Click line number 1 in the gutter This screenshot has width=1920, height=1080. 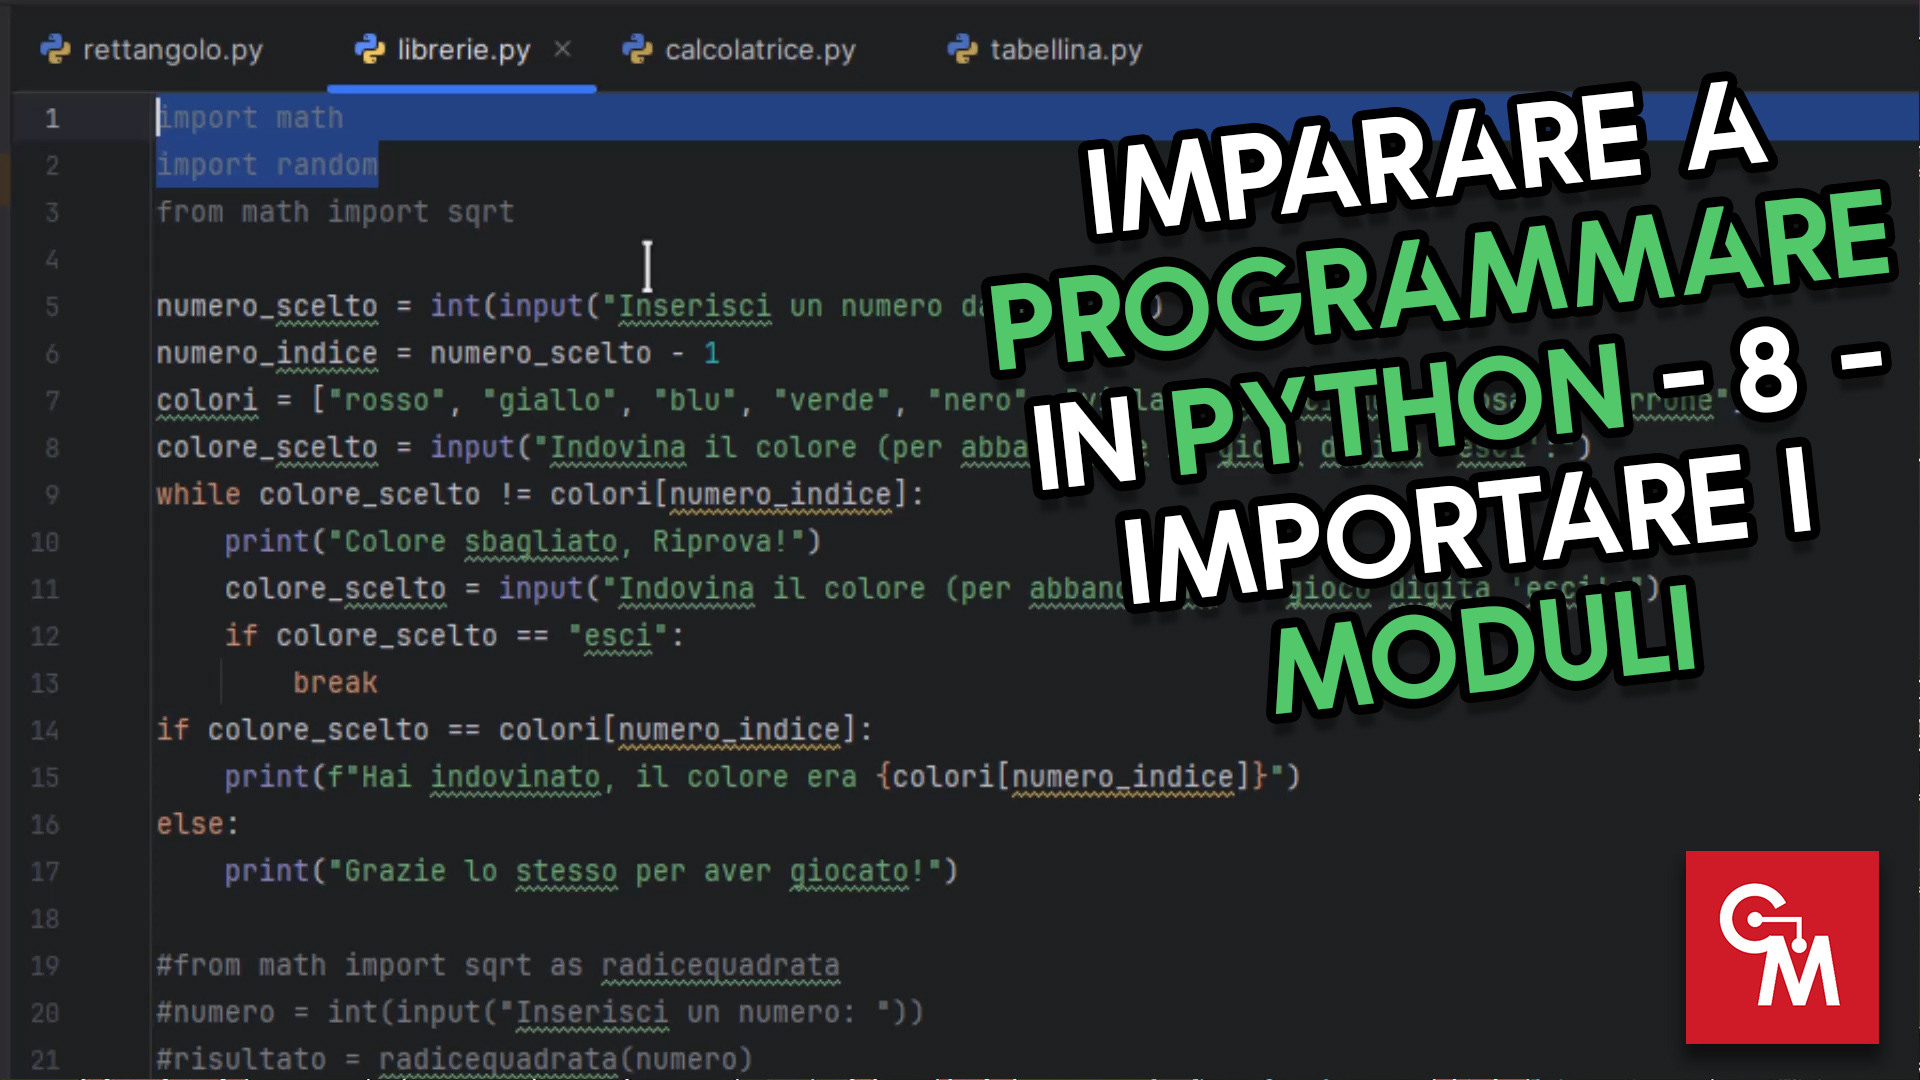53,118
